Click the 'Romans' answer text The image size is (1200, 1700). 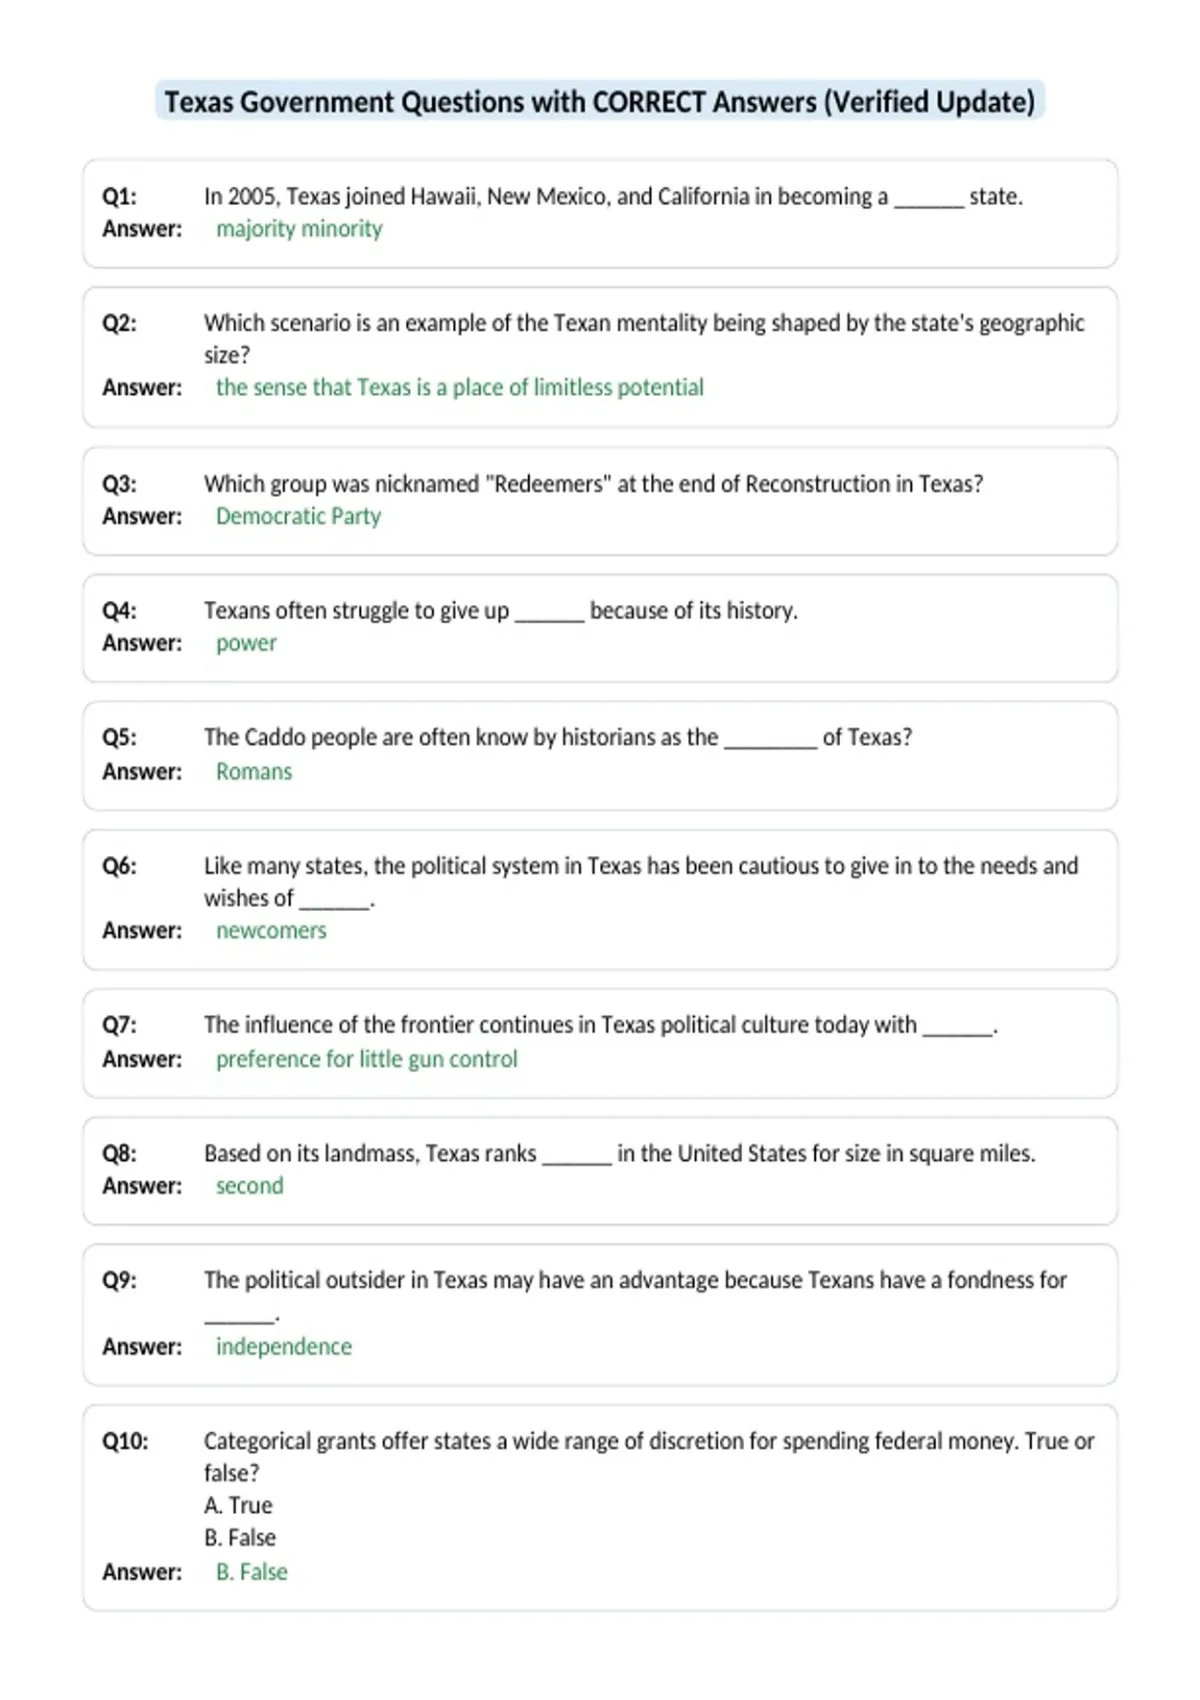[254, 772]
